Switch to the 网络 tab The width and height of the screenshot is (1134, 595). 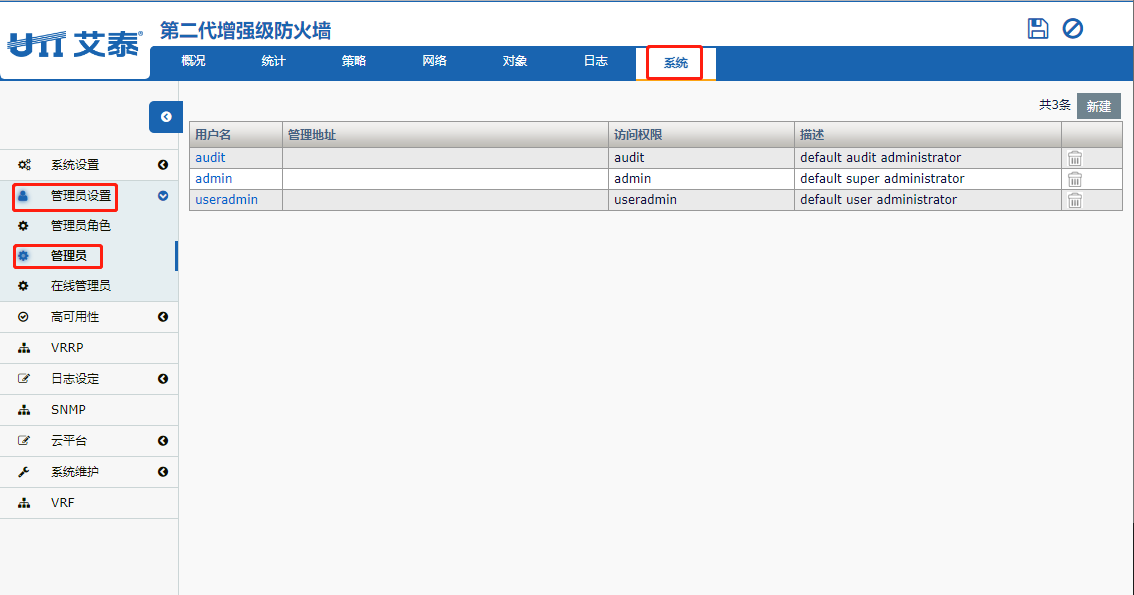point(435,61)
